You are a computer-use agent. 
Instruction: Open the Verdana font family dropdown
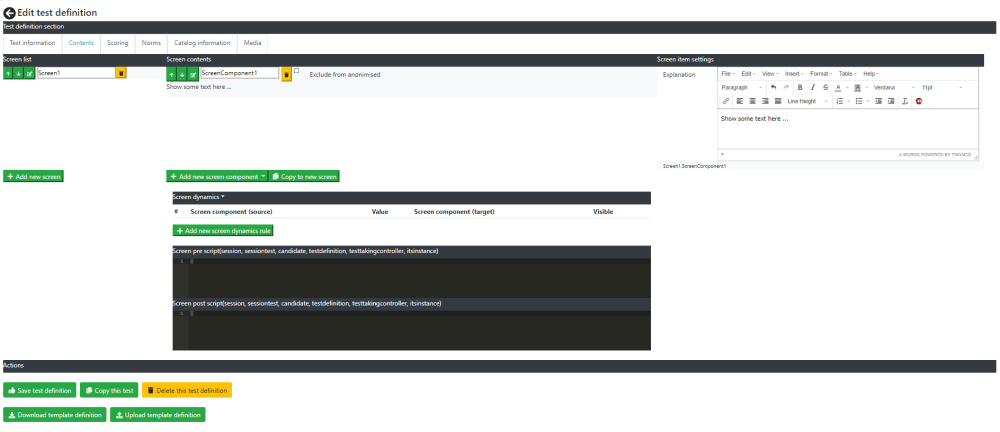pyautogui.click(x=894, y=87)
